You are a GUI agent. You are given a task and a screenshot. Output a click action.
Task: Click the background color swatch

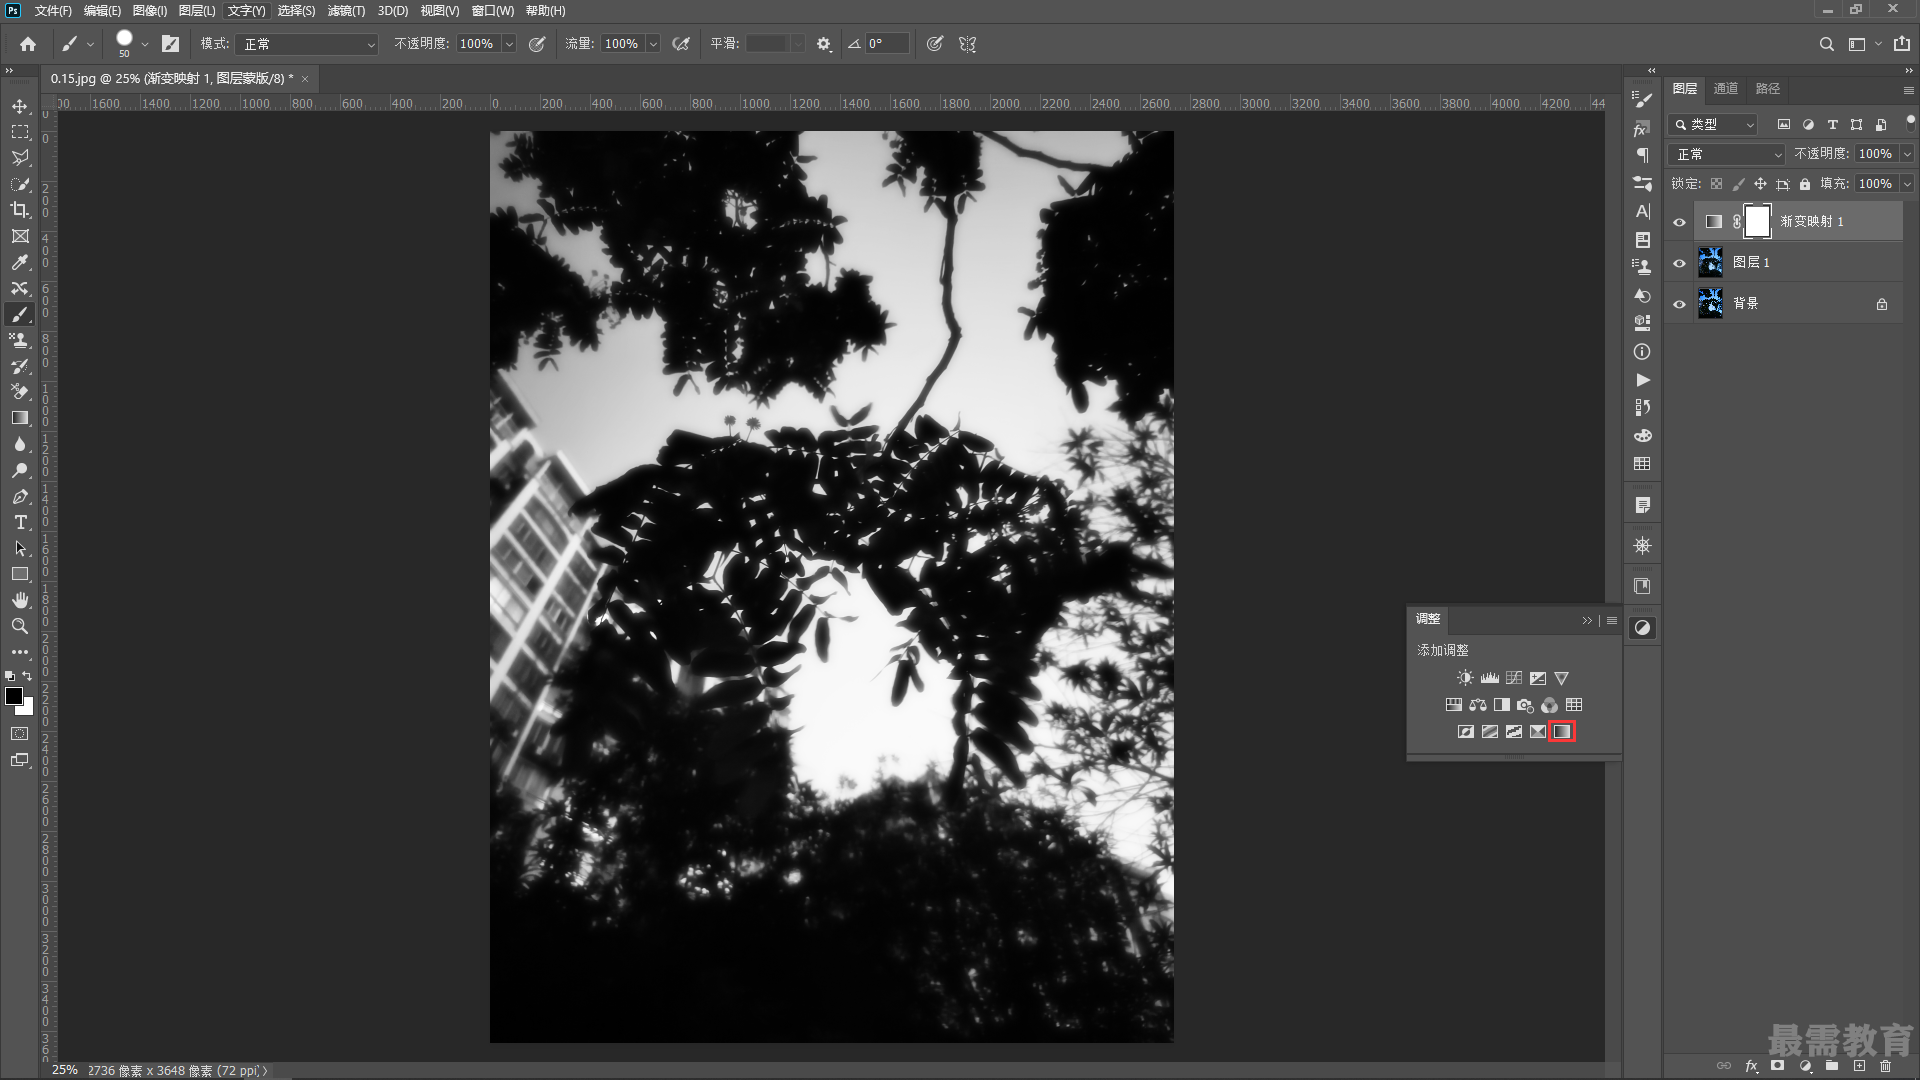coord(27,709)
